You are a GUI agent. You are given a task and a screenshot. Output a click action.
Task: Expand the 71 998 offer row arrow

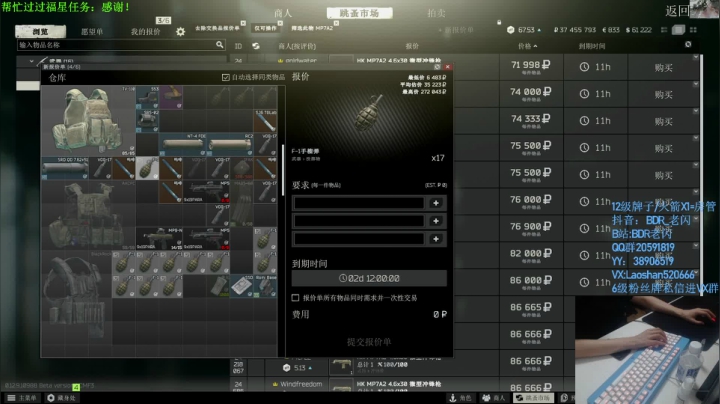(x=696, y=57)
